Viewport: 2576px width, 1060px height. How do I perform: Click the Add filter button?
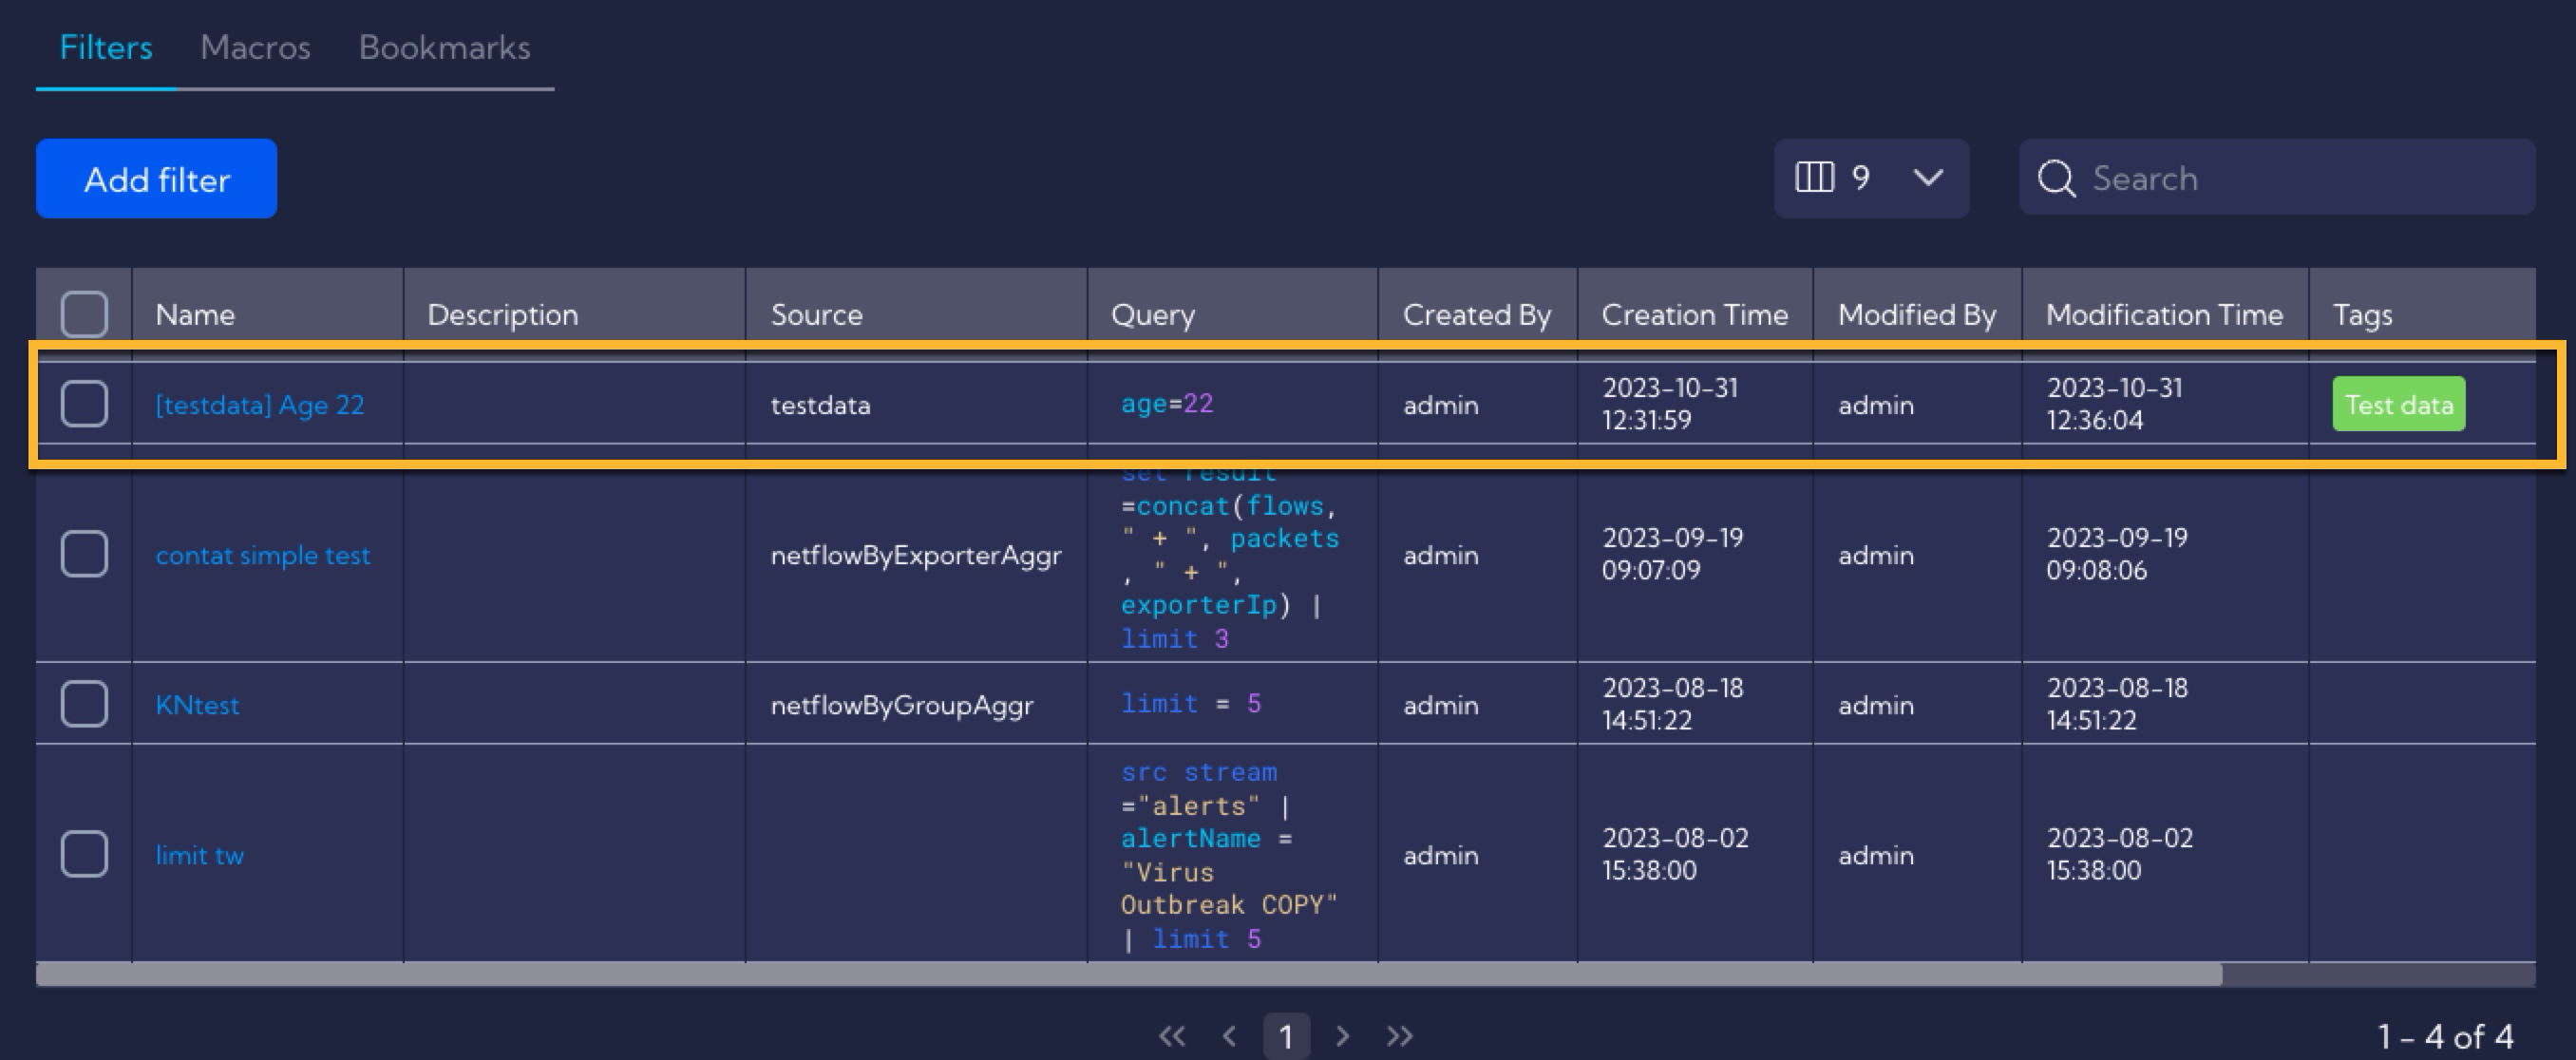[157, 179]
